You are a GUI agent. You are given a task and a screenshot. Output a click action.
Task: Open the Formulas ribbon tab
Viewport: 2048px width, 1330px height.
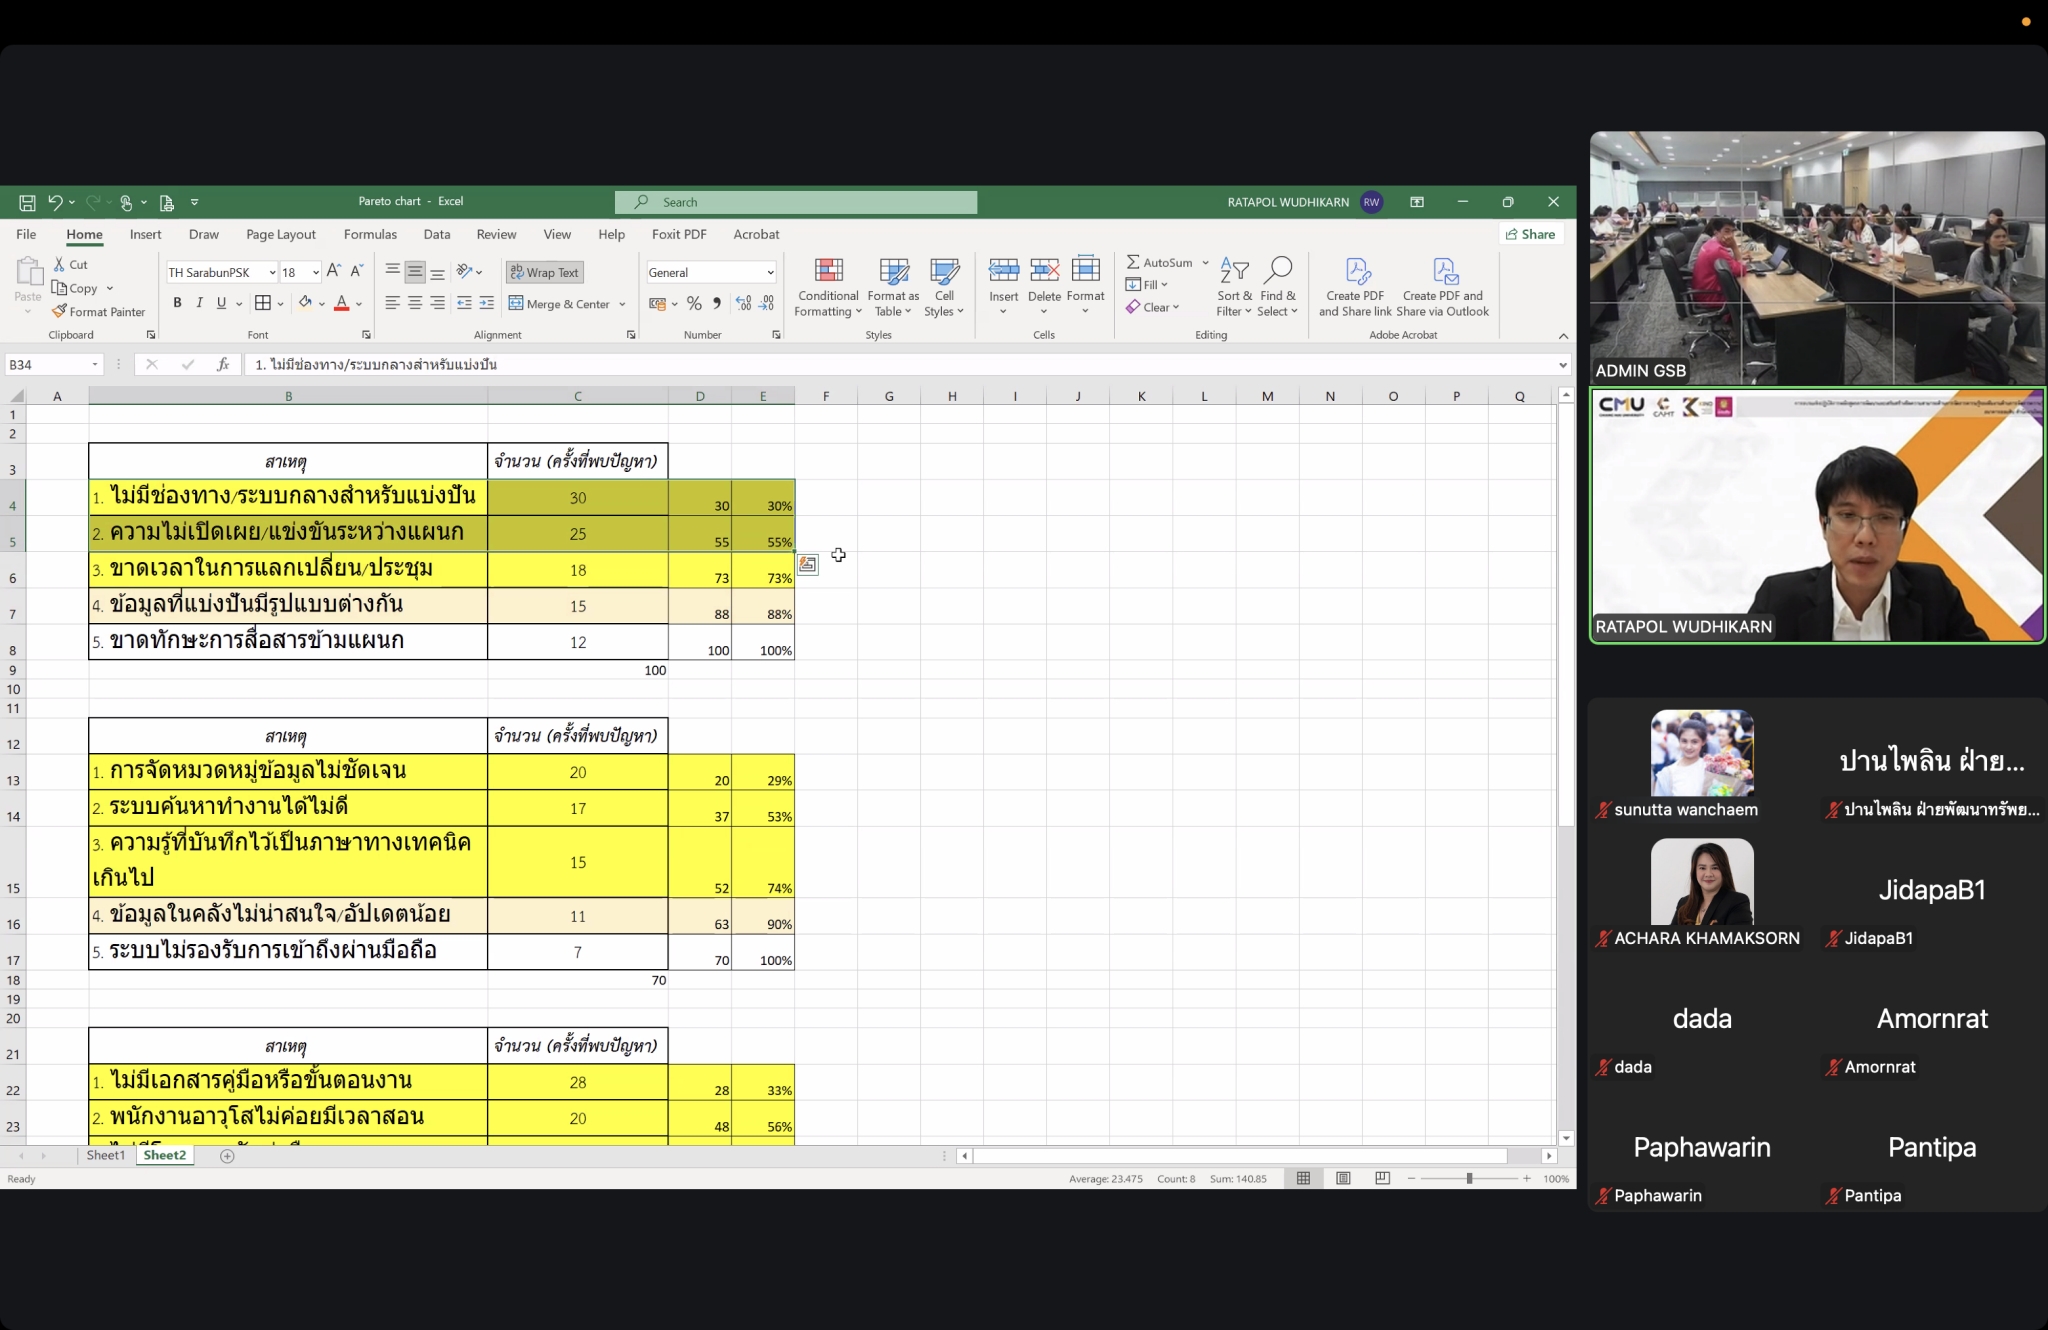click(370, 234)
